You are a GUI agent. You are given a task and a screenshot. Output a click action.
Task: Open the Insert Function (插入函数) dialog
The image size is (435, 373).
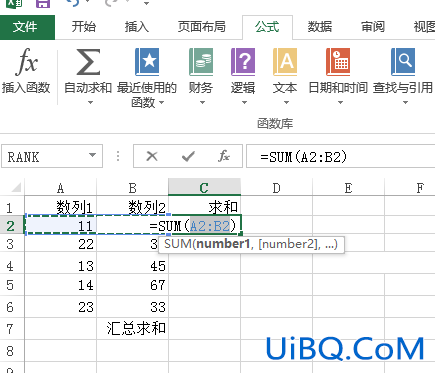(26, 71)
